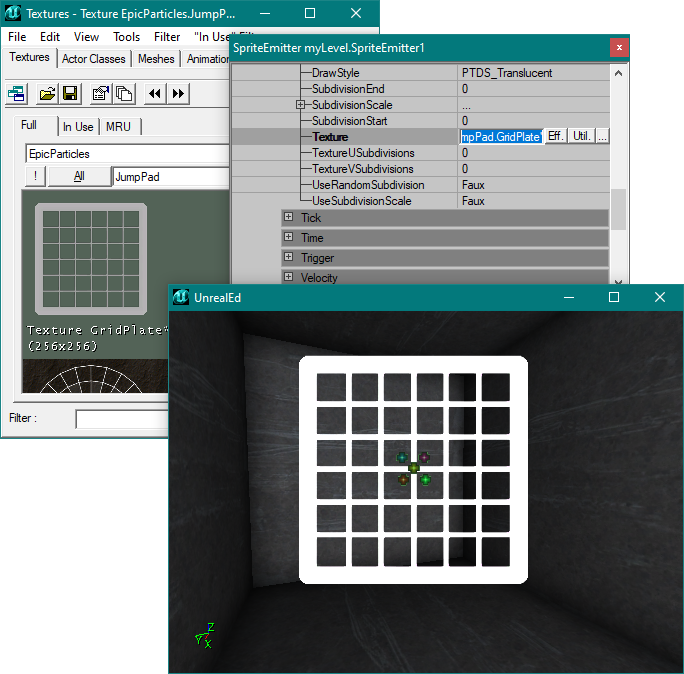
Task: Open the Filter menu in Textures window
Action: 167,37
